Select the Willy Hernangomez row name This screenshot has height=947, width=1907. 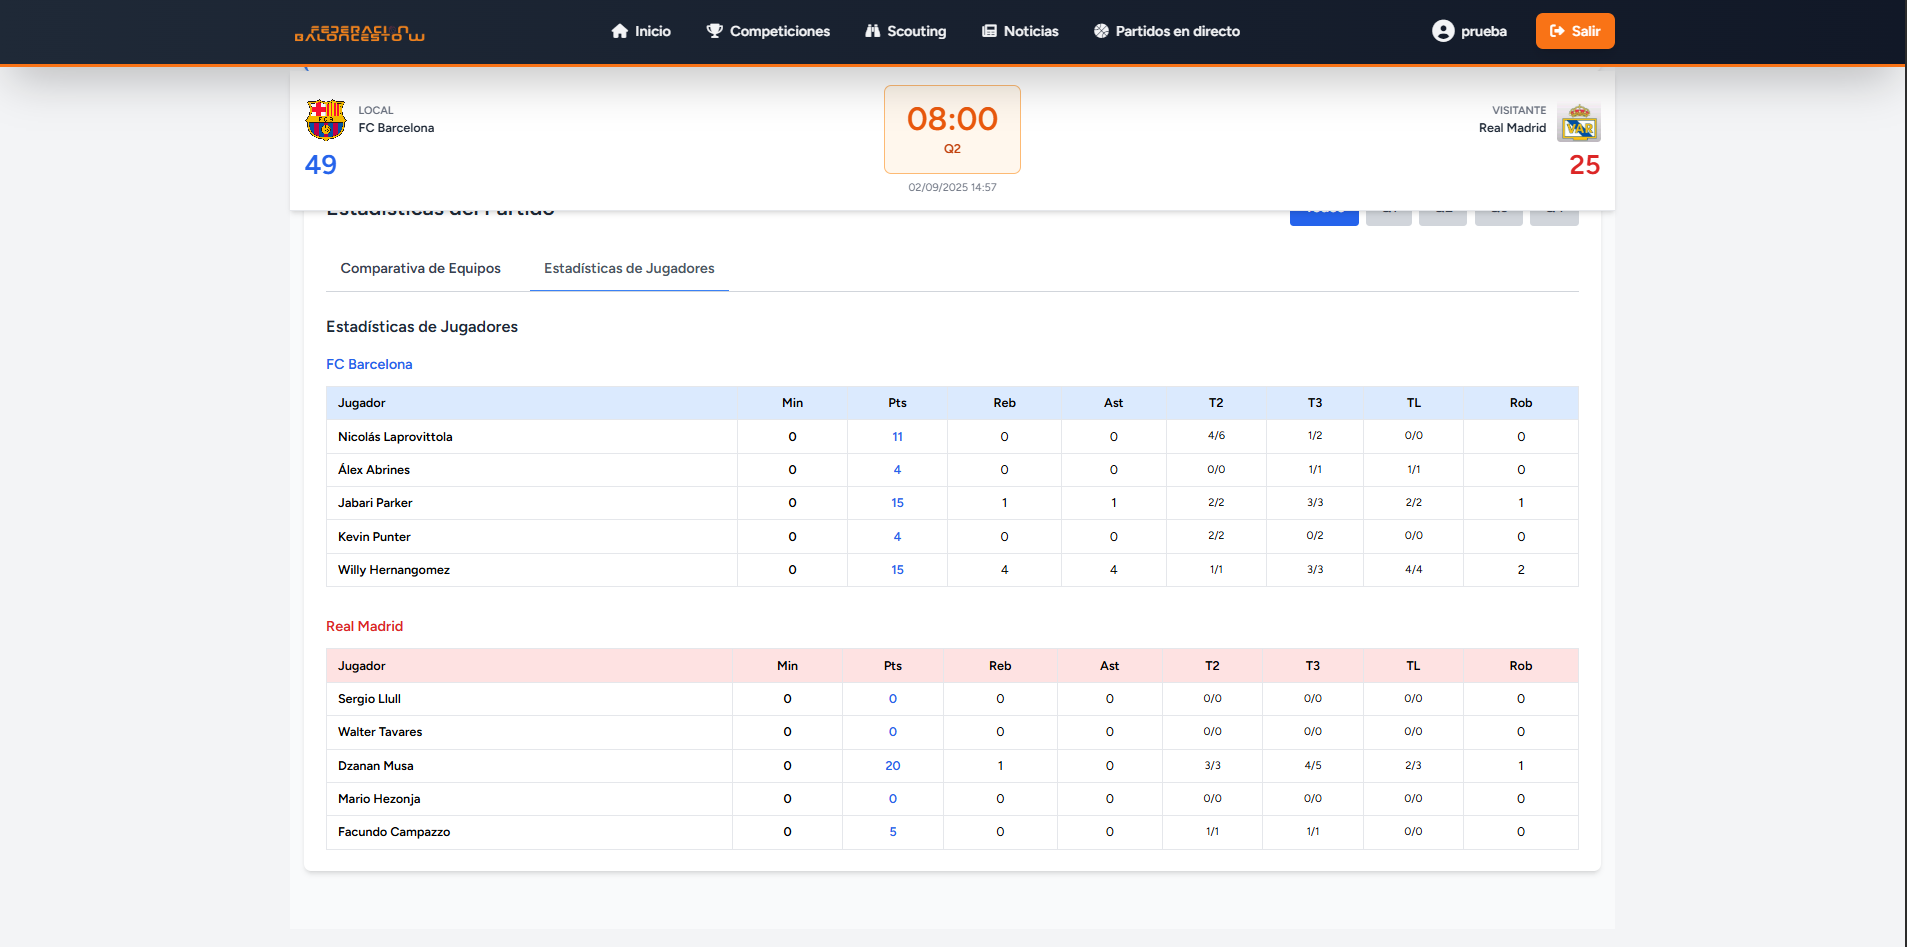pyautogui.click(x=394, y=570)
